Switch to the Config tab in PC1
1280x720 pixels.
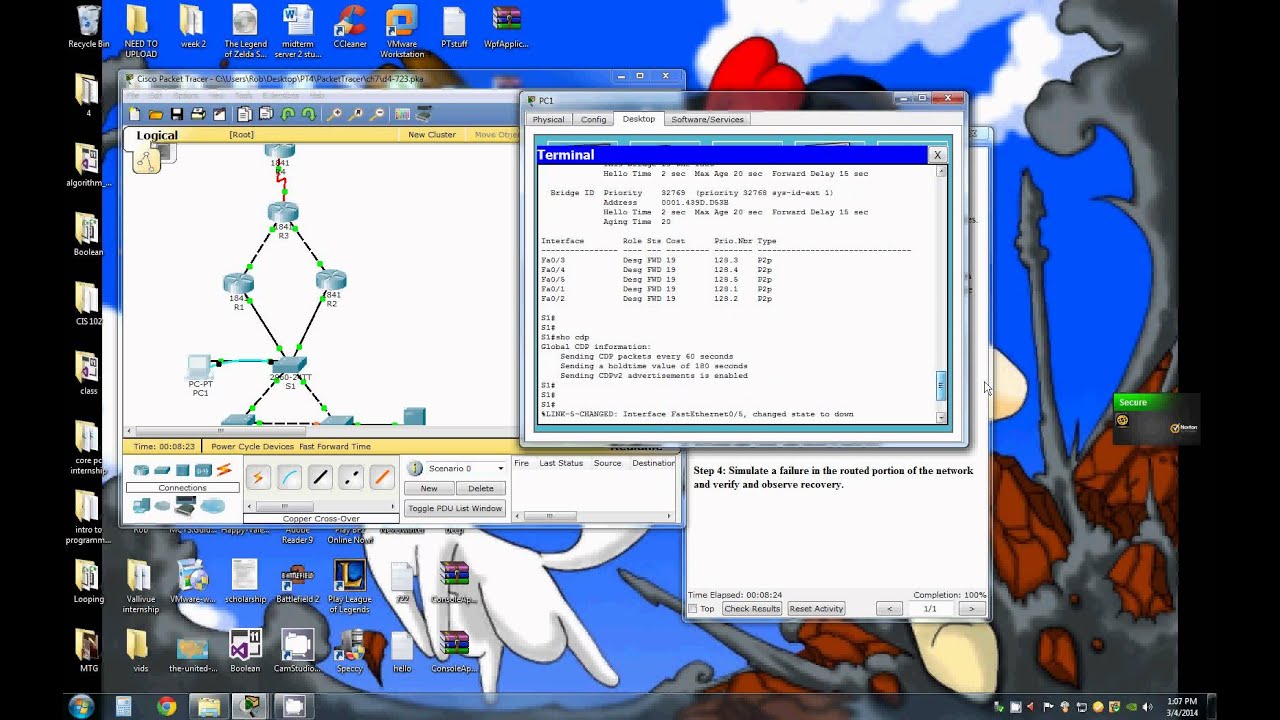point(594,120)
